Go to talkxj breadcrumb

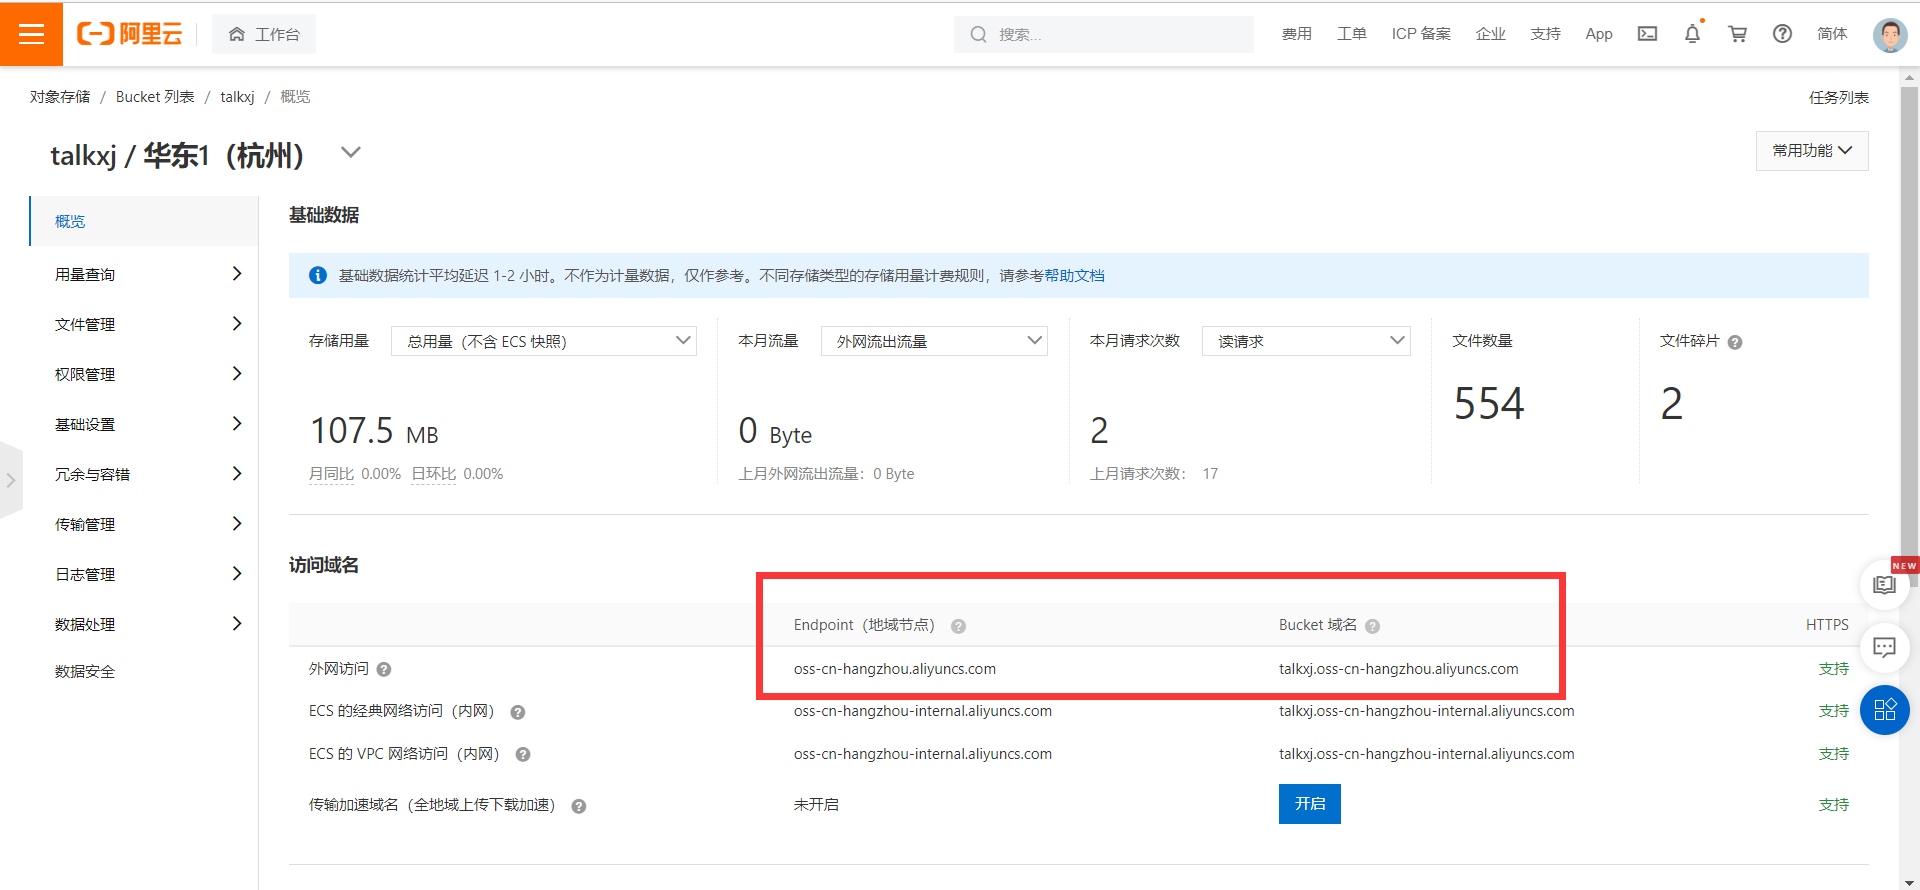(x=237, y=97)
